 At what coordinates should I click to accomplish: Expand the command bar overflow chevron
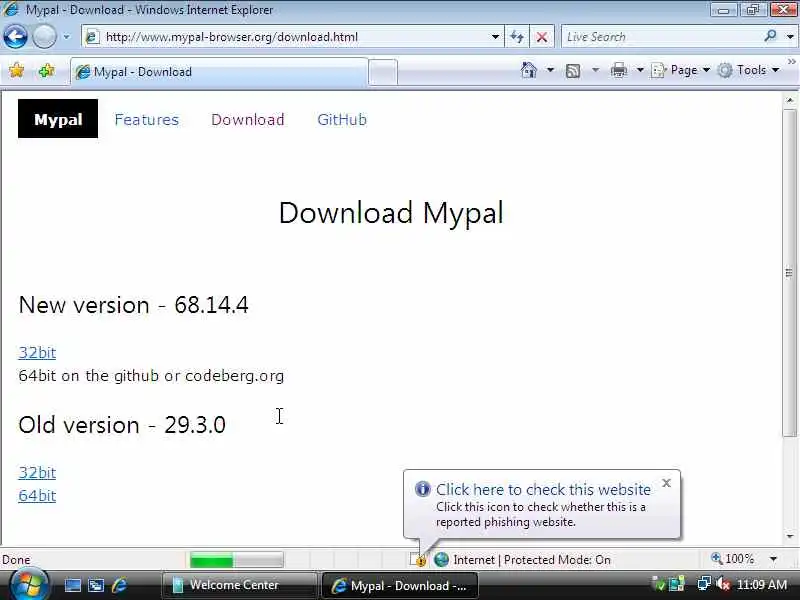click(791, 62)
